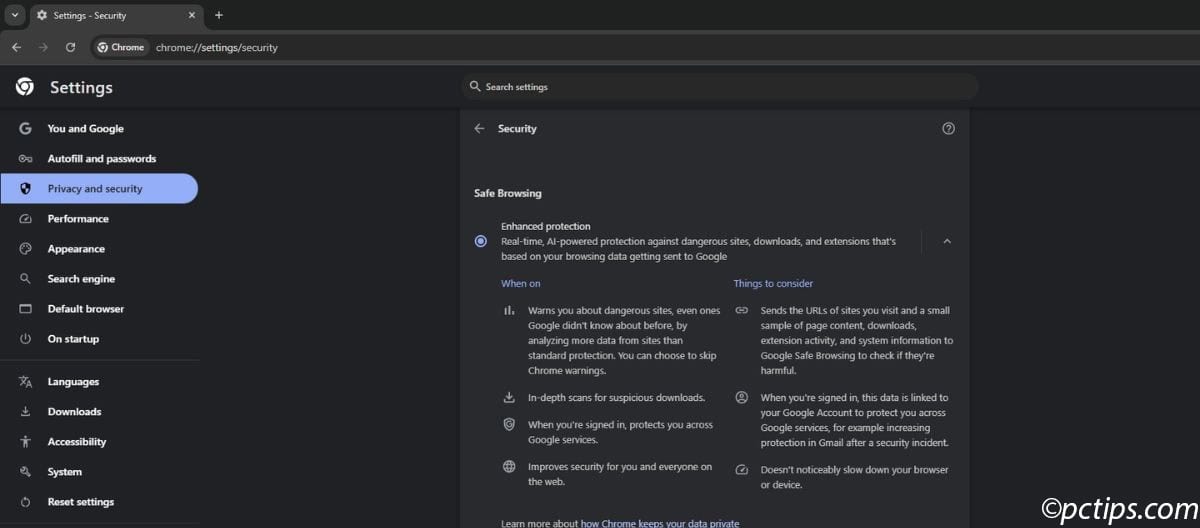Click the Chrome site info chip in address bar

point(121,47)
